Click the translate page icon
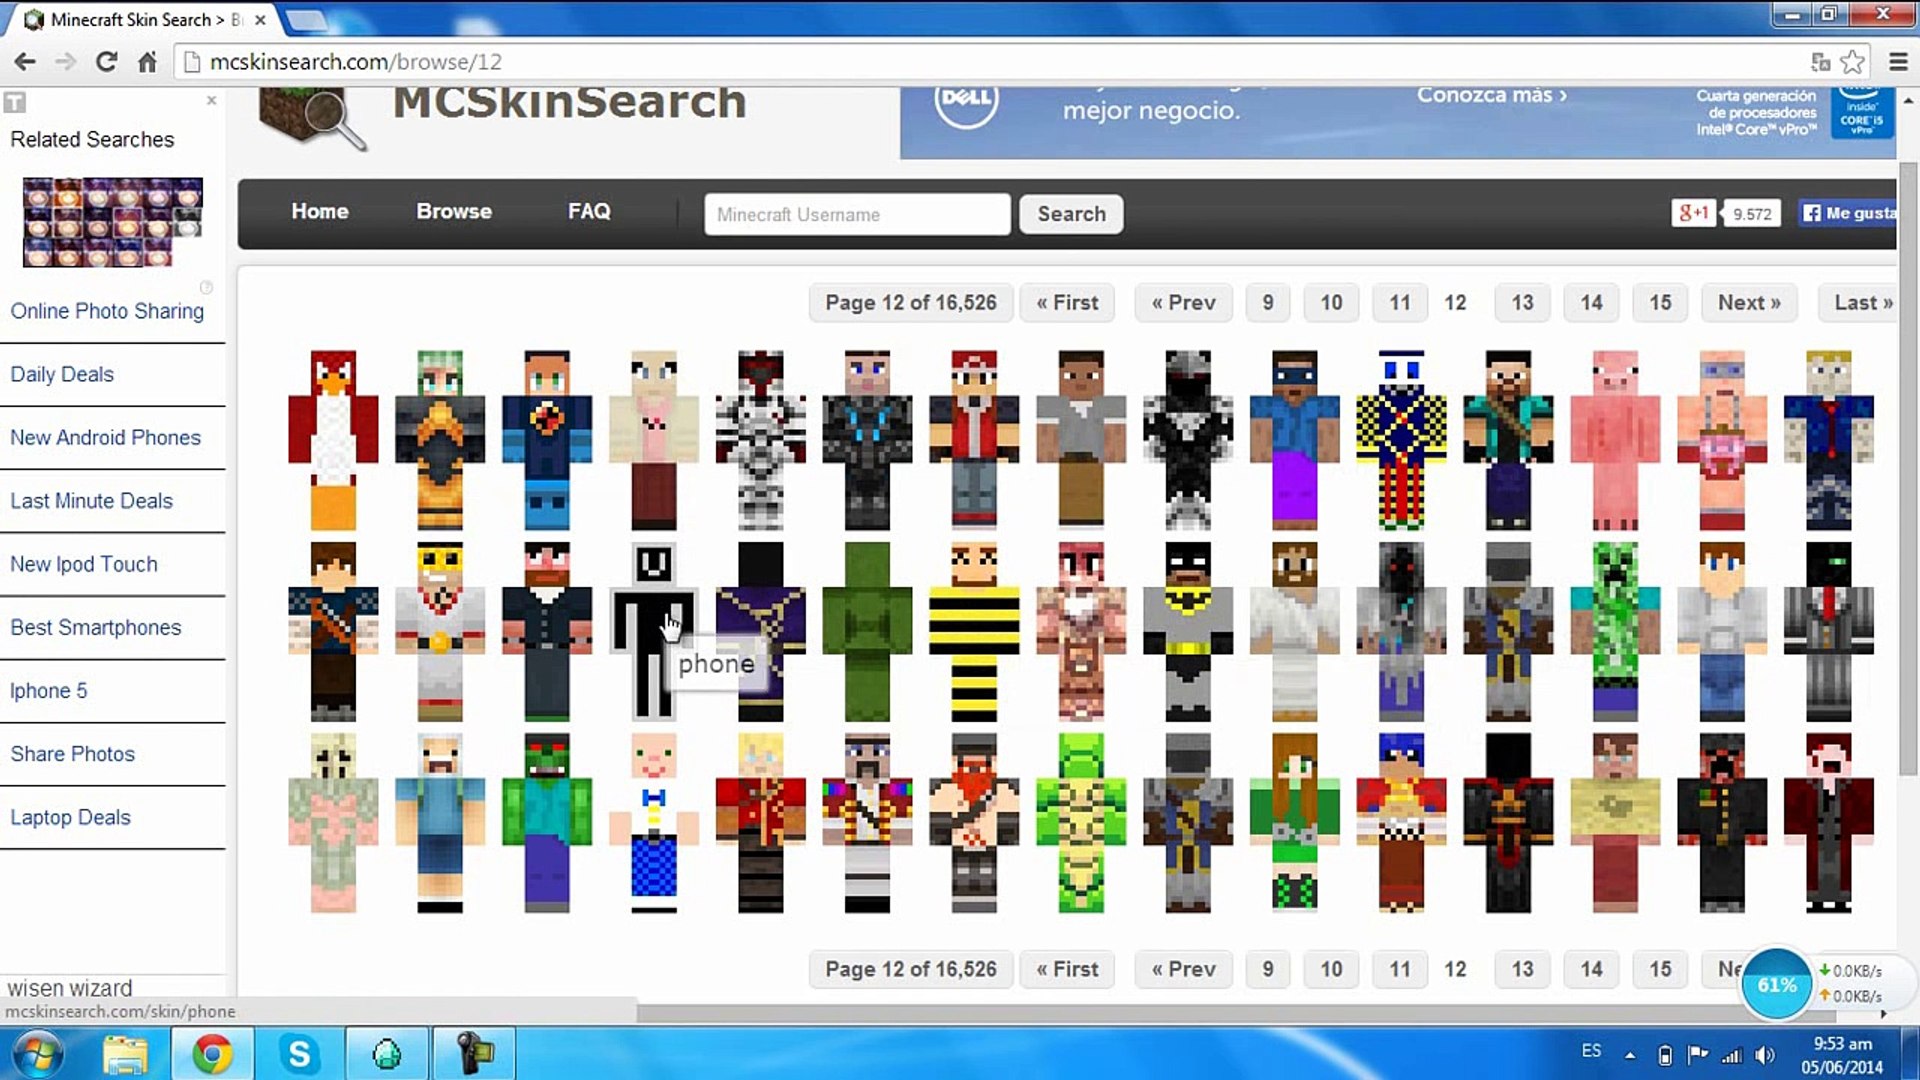1920x1080 pixels. [1820, 62]
